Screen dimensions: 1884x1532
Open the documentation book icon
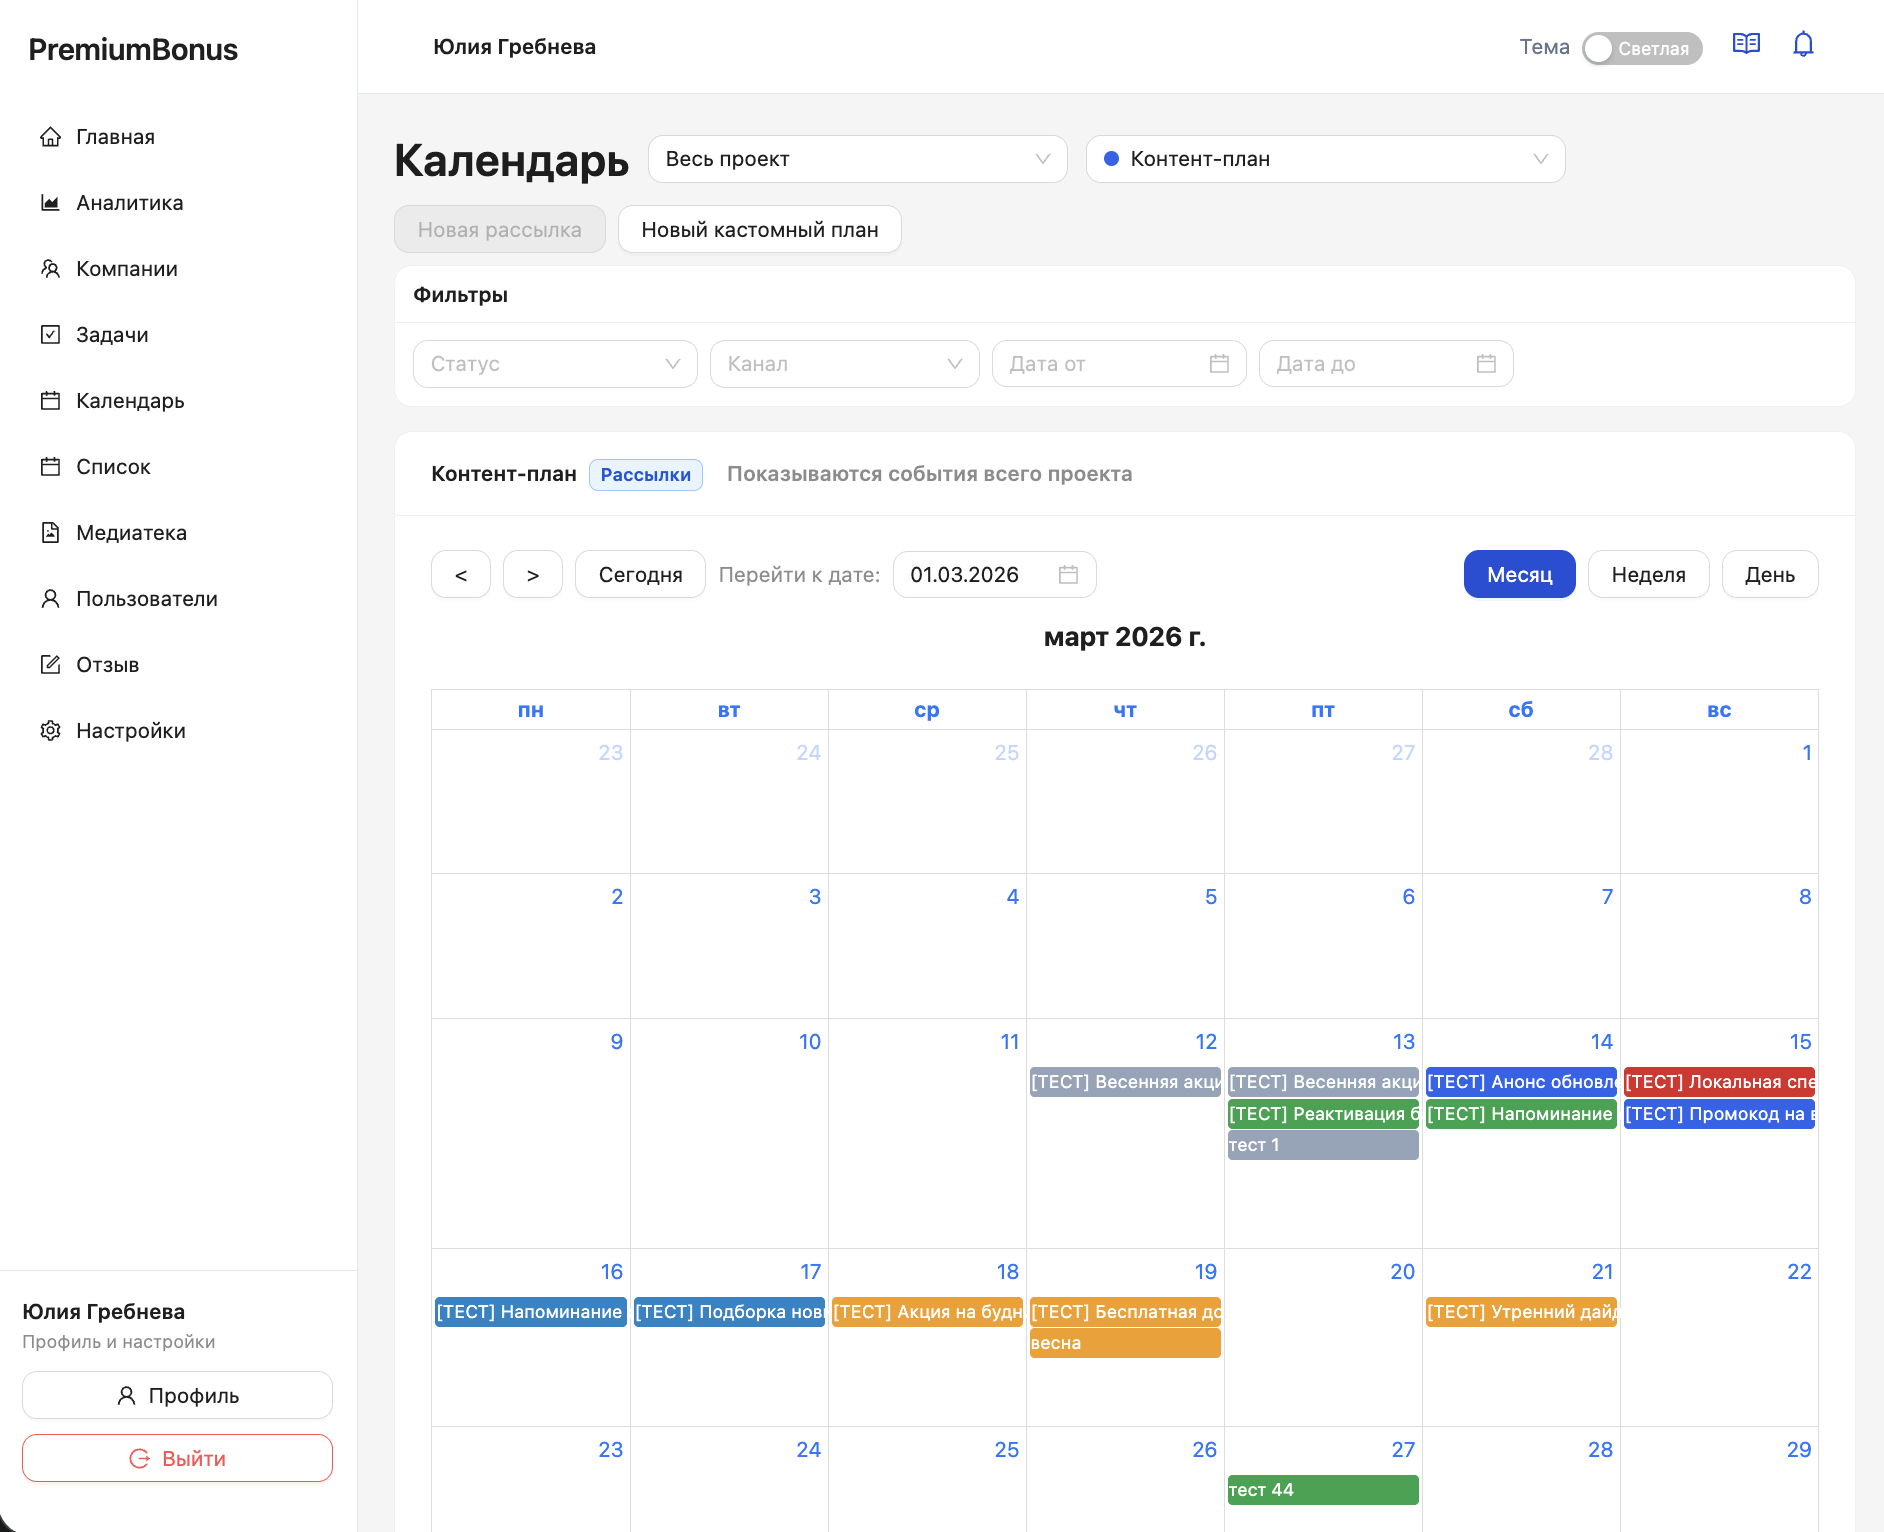coord(1746,45)
